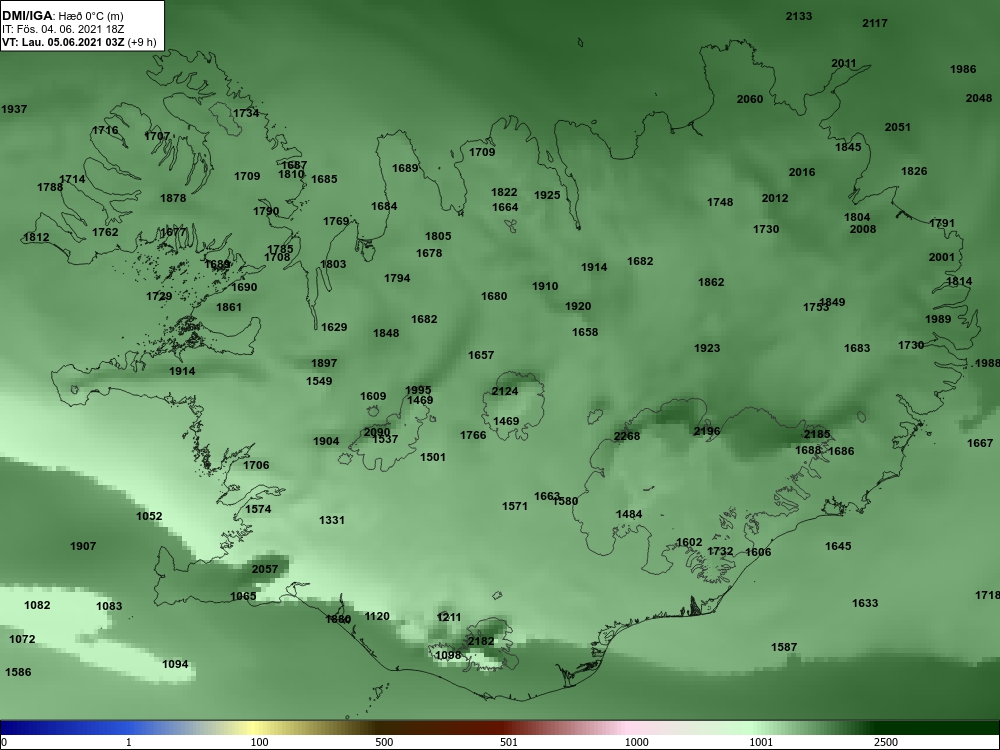Click the map value '2051'

[897, 127]
